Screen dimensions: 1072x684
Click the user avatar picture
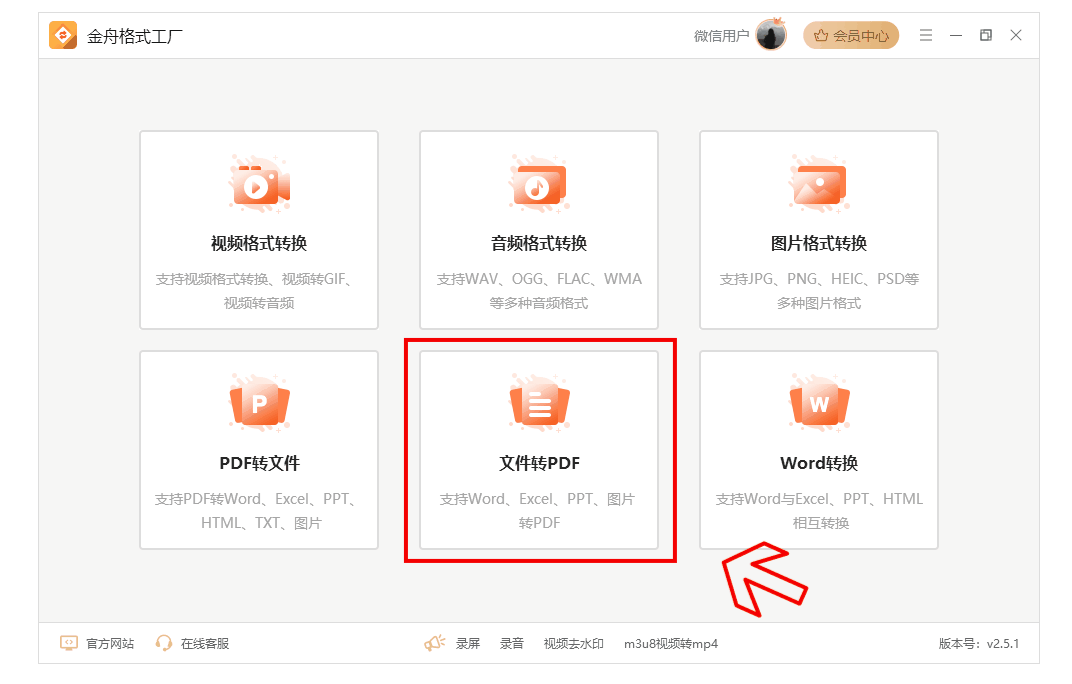tap(771, 35)
